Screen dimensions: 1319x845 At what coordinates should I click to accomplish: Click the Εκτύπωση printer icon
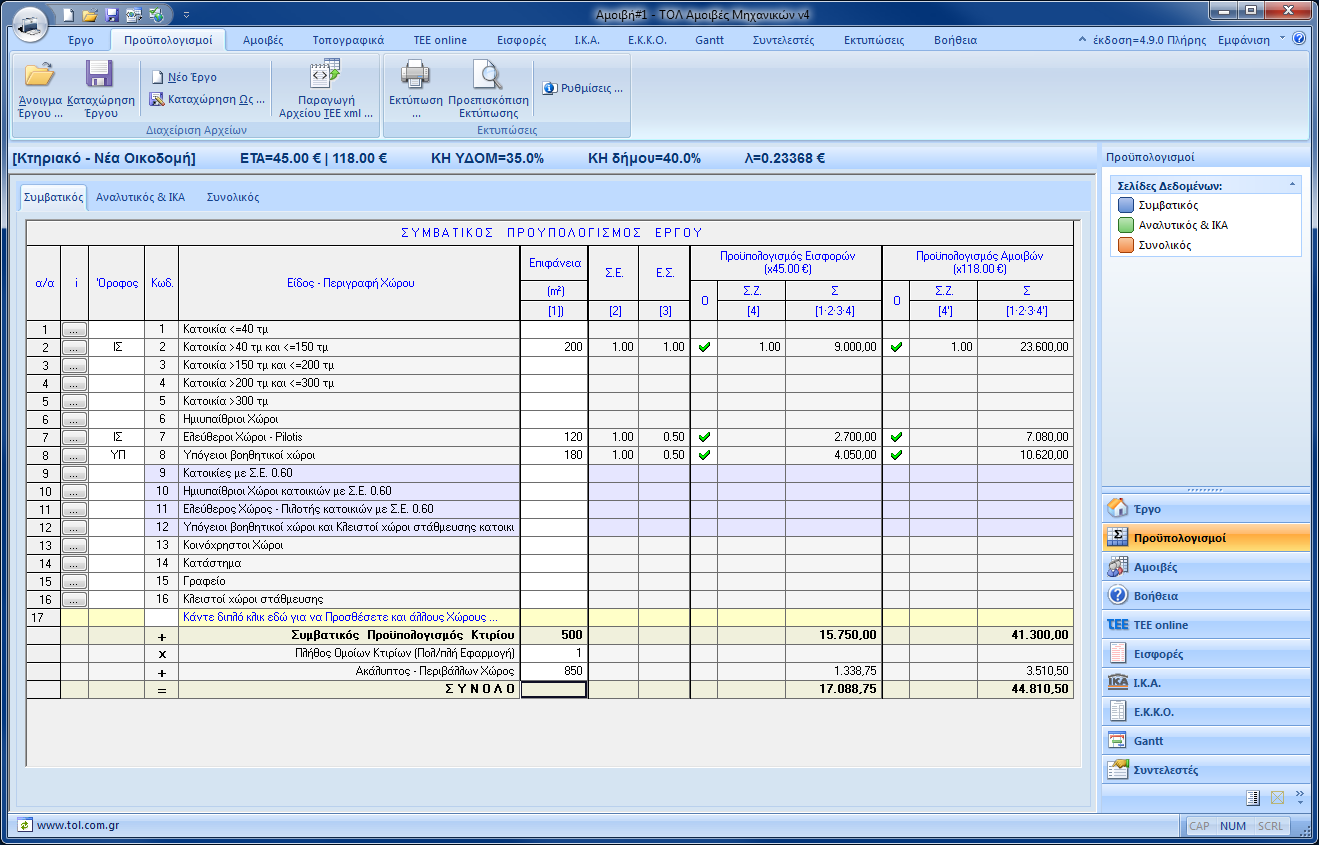click(x=415, y=74)
